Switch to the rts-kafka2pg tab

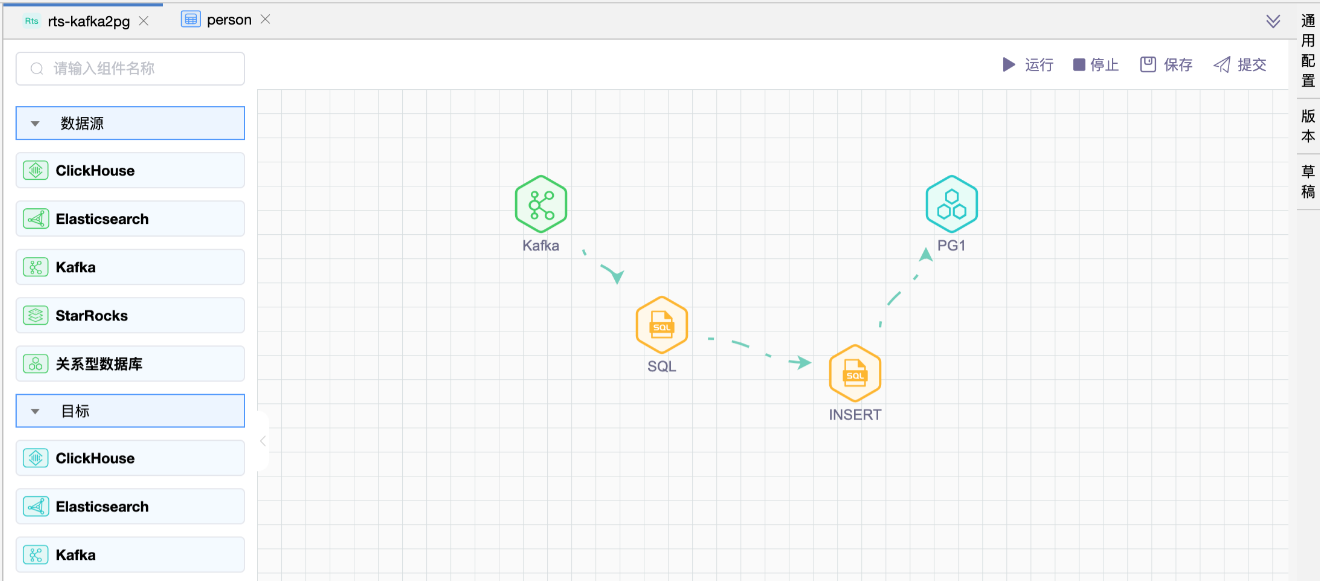[88, 21]
